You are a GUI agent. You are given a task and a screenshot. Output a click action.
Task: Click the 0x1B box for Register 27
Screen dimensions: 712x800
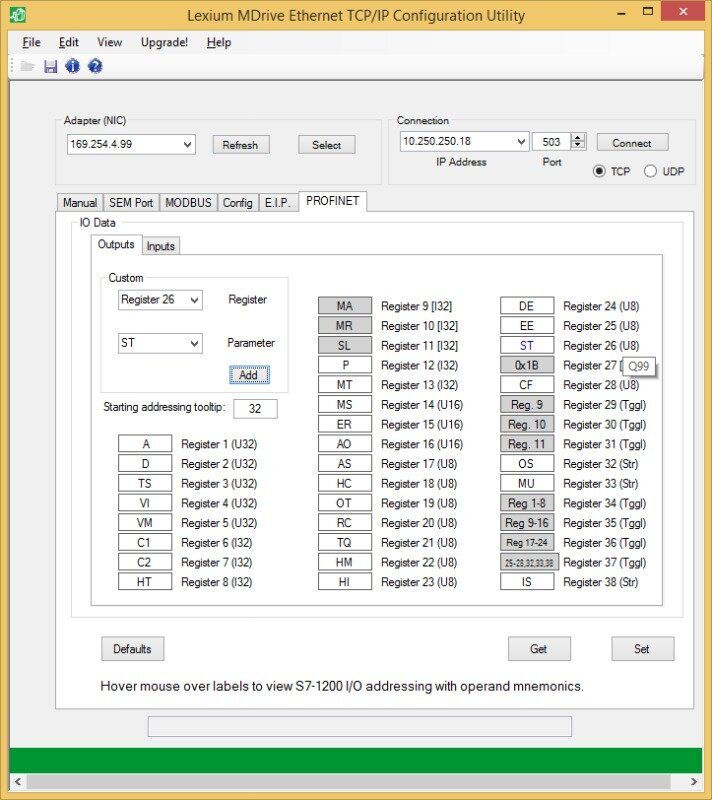coord(527,365)
